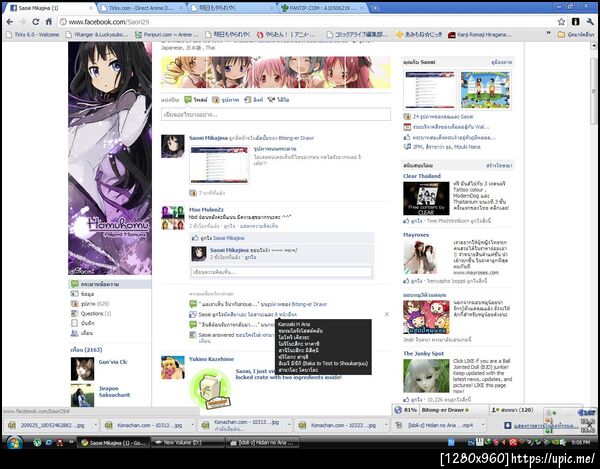600x469 pixels.
Task: Click the browser forward arrow
Action: [x=22, y=22]
